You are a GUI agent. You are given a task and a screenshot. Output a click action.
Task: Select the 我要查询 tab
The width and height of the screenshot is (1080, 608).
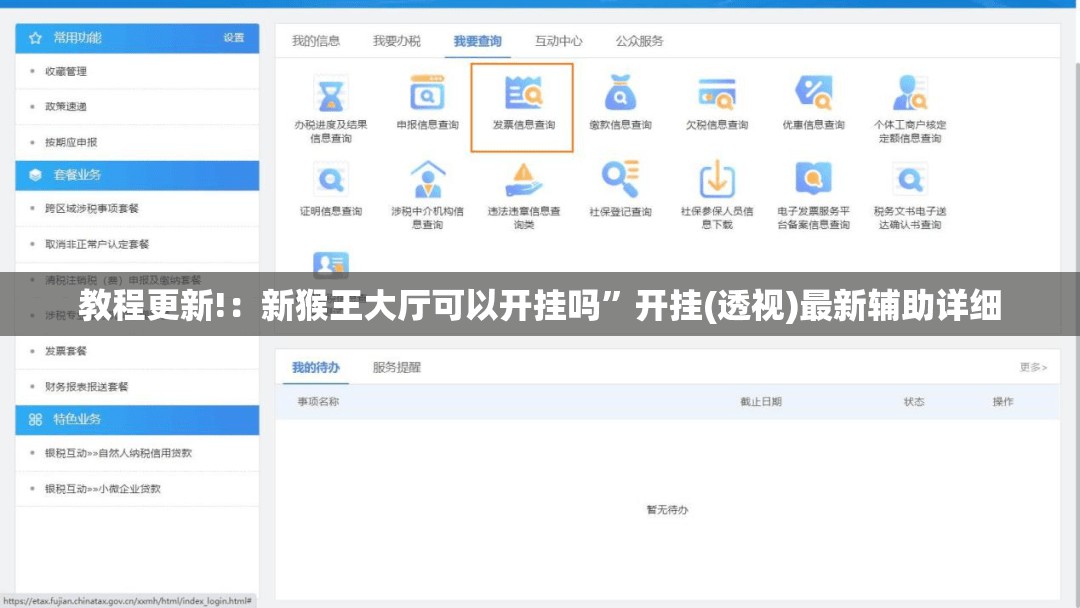[x=477, y=41]
